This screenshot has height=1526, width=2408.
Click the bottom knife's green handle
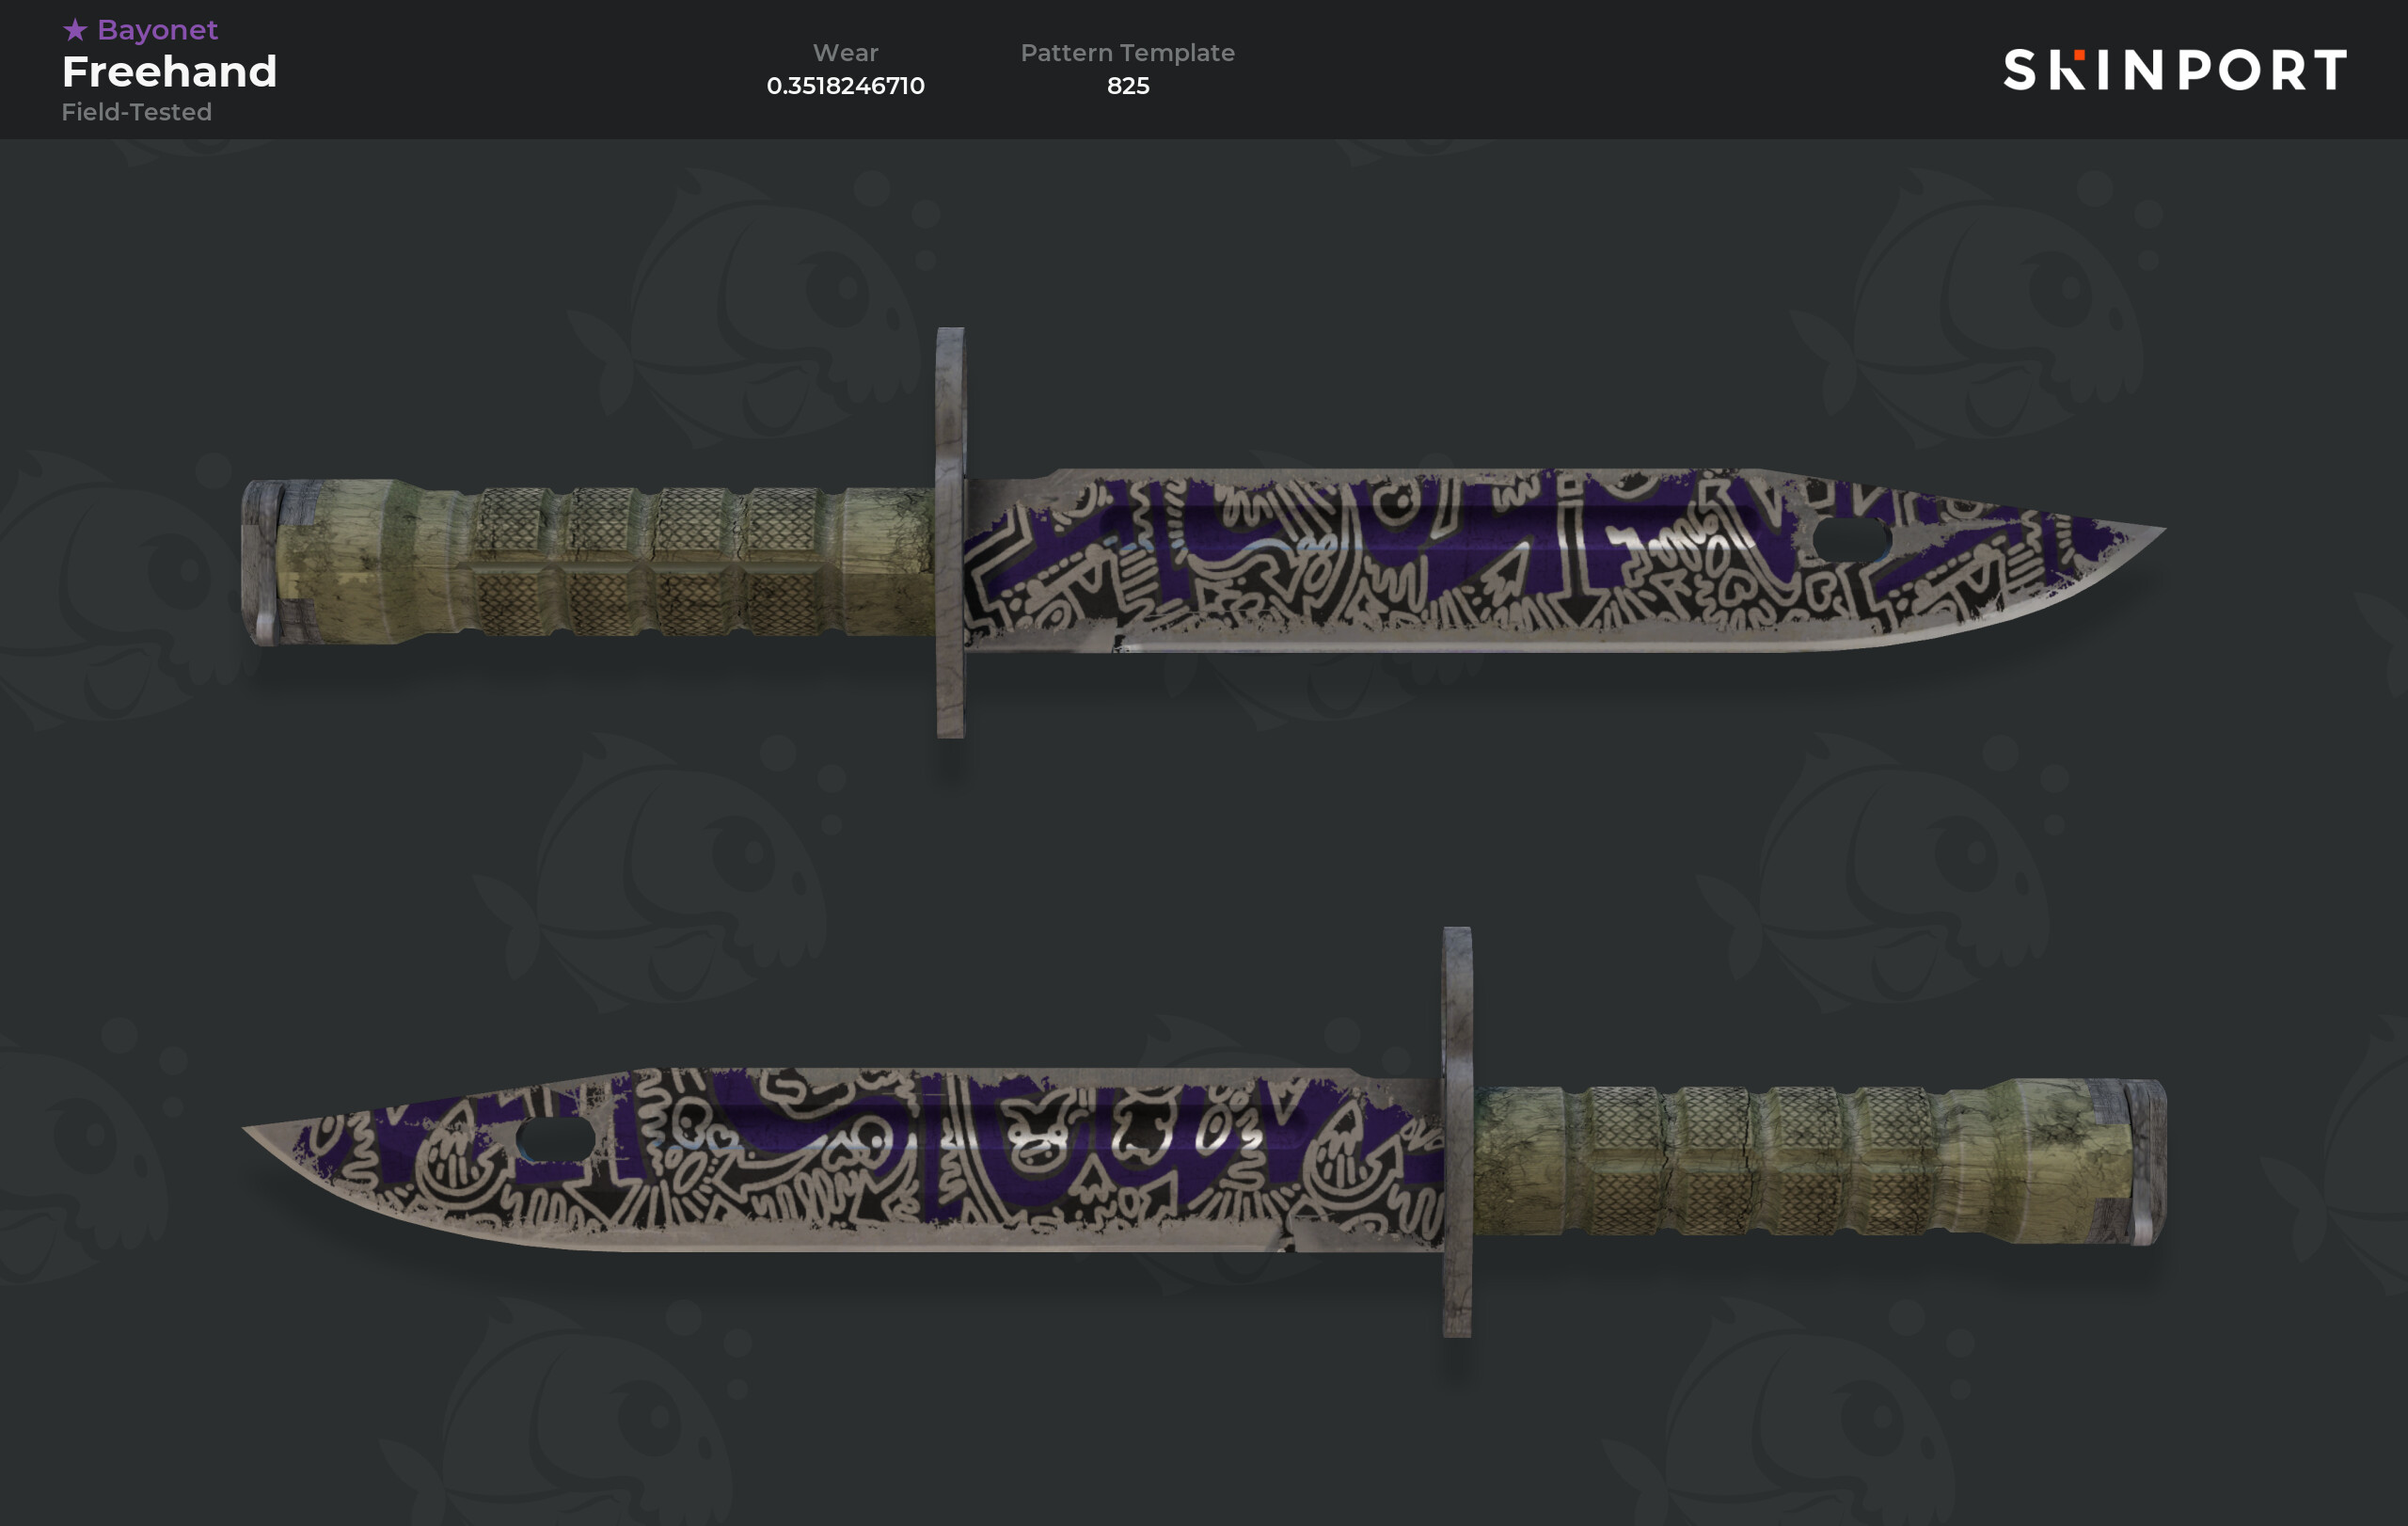(1800, 1160)
